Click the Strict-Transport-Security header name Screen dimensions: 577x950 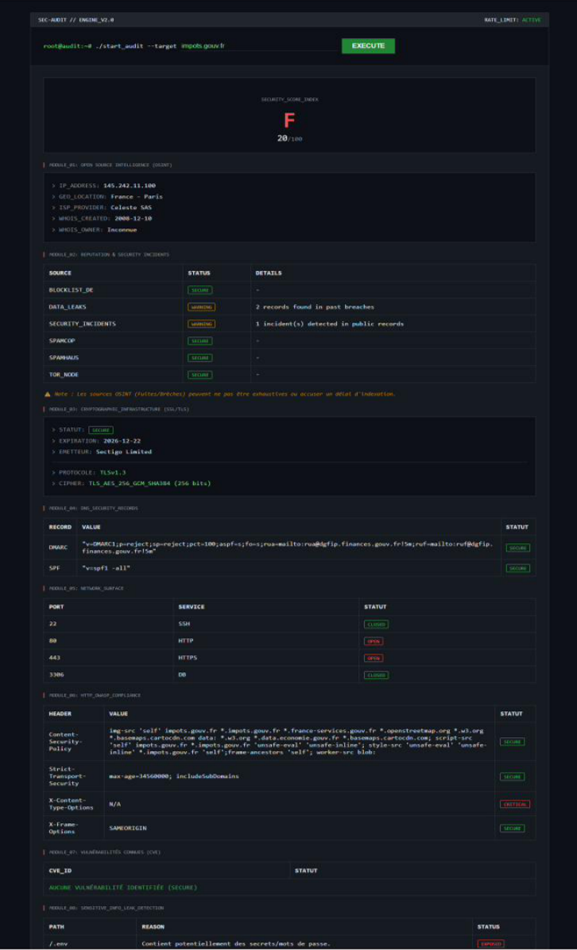pos(66,777)
